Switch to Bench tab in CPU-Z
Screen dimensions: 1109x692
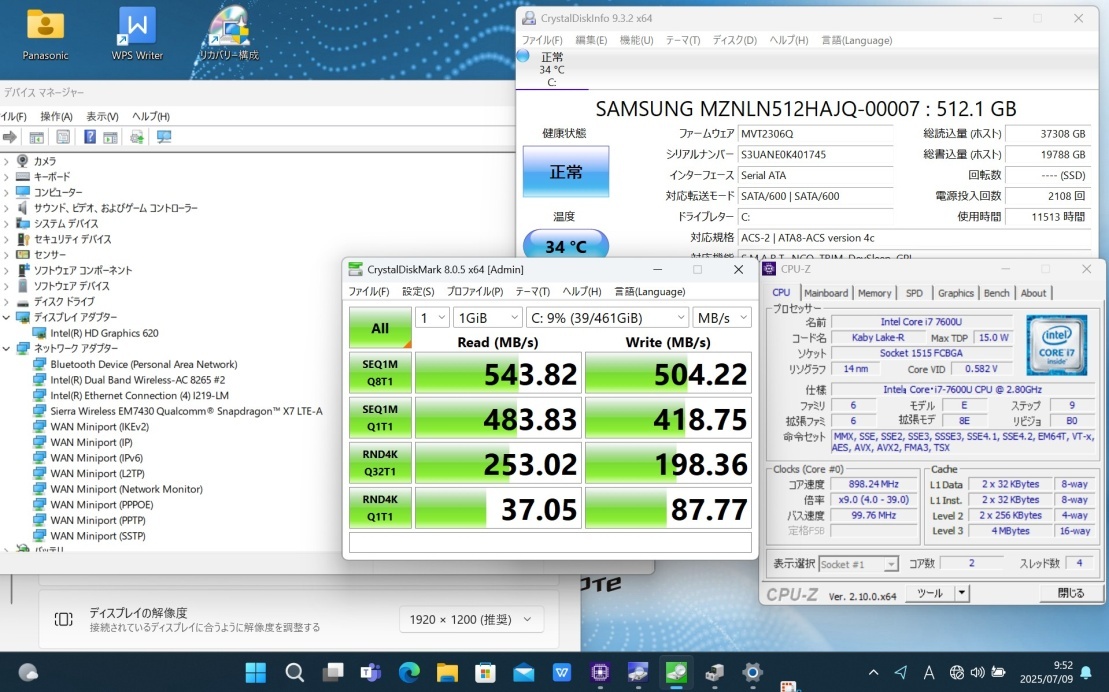pyautogui.click(x=997, y=293)
